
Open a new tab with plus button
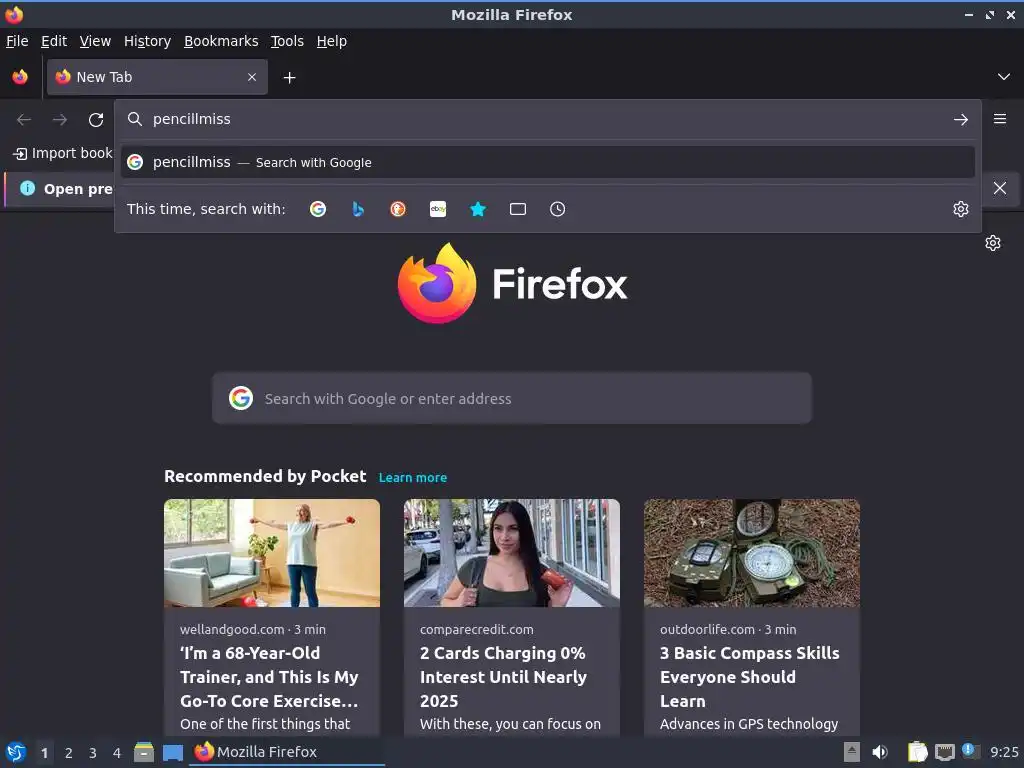point(289,78)
